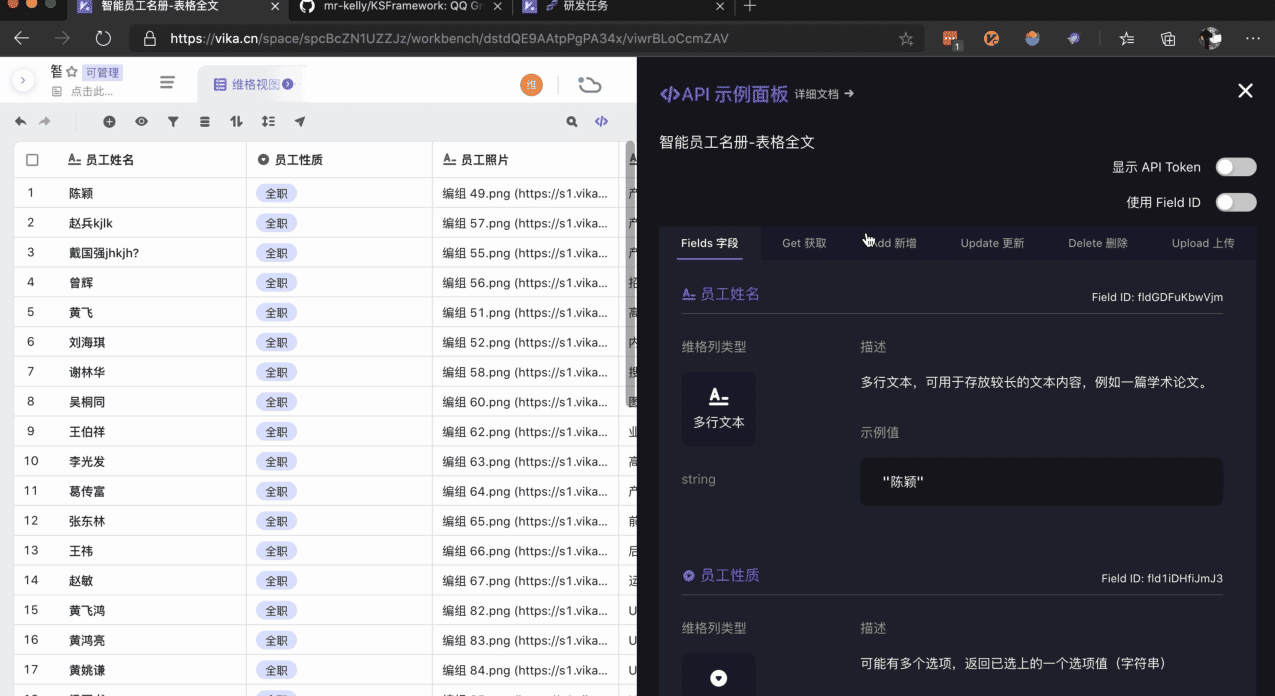This screenshot has height=696, width=1275.
Task: Close the 研发任务 browser tab
Action: pyautogui.click(x=722, y=7)
